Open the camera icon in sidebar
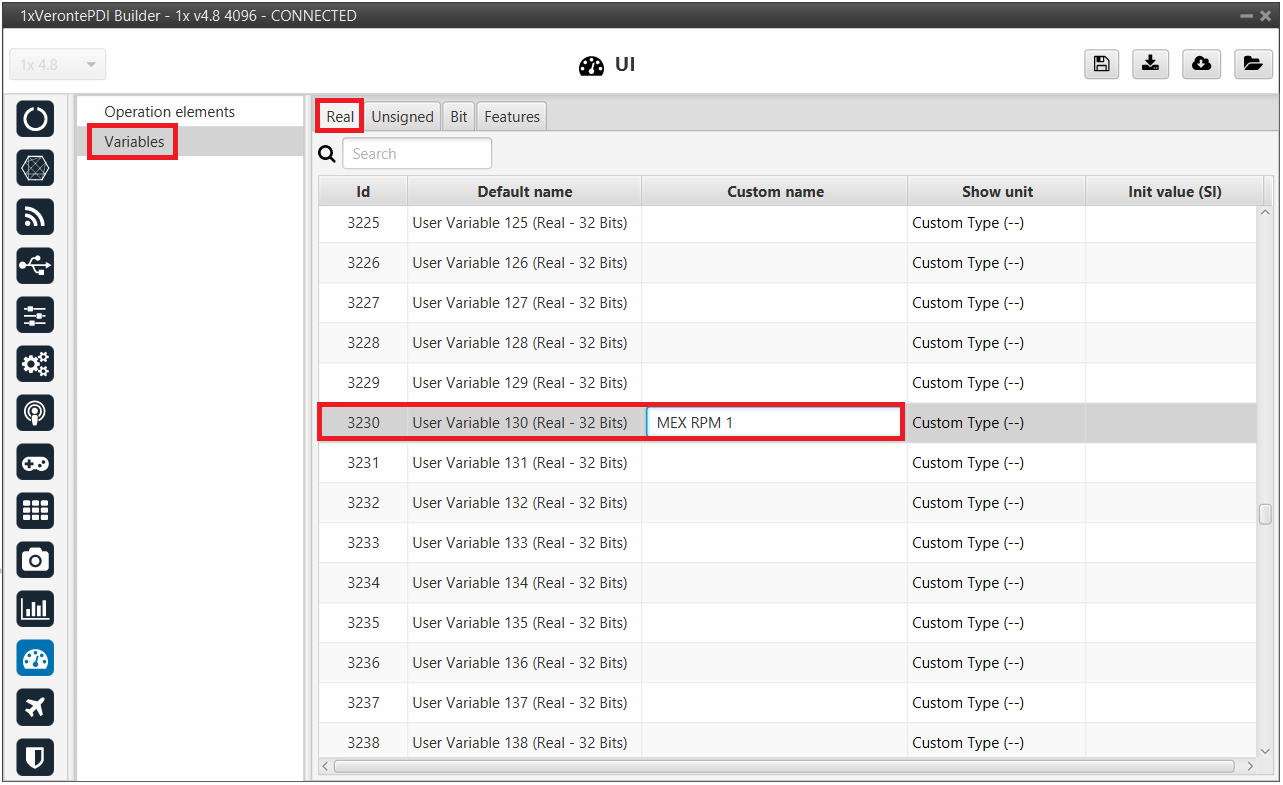This screenshot has width=1283, height=785. pyautogui.click(x=36, y=560)
